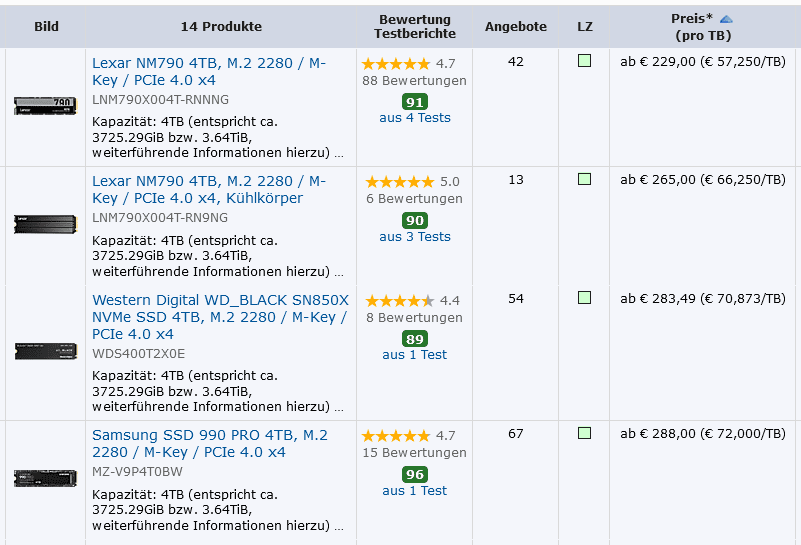
Task: Click model number LNM790X004T-RNNNG
Action: coord(160,100)
